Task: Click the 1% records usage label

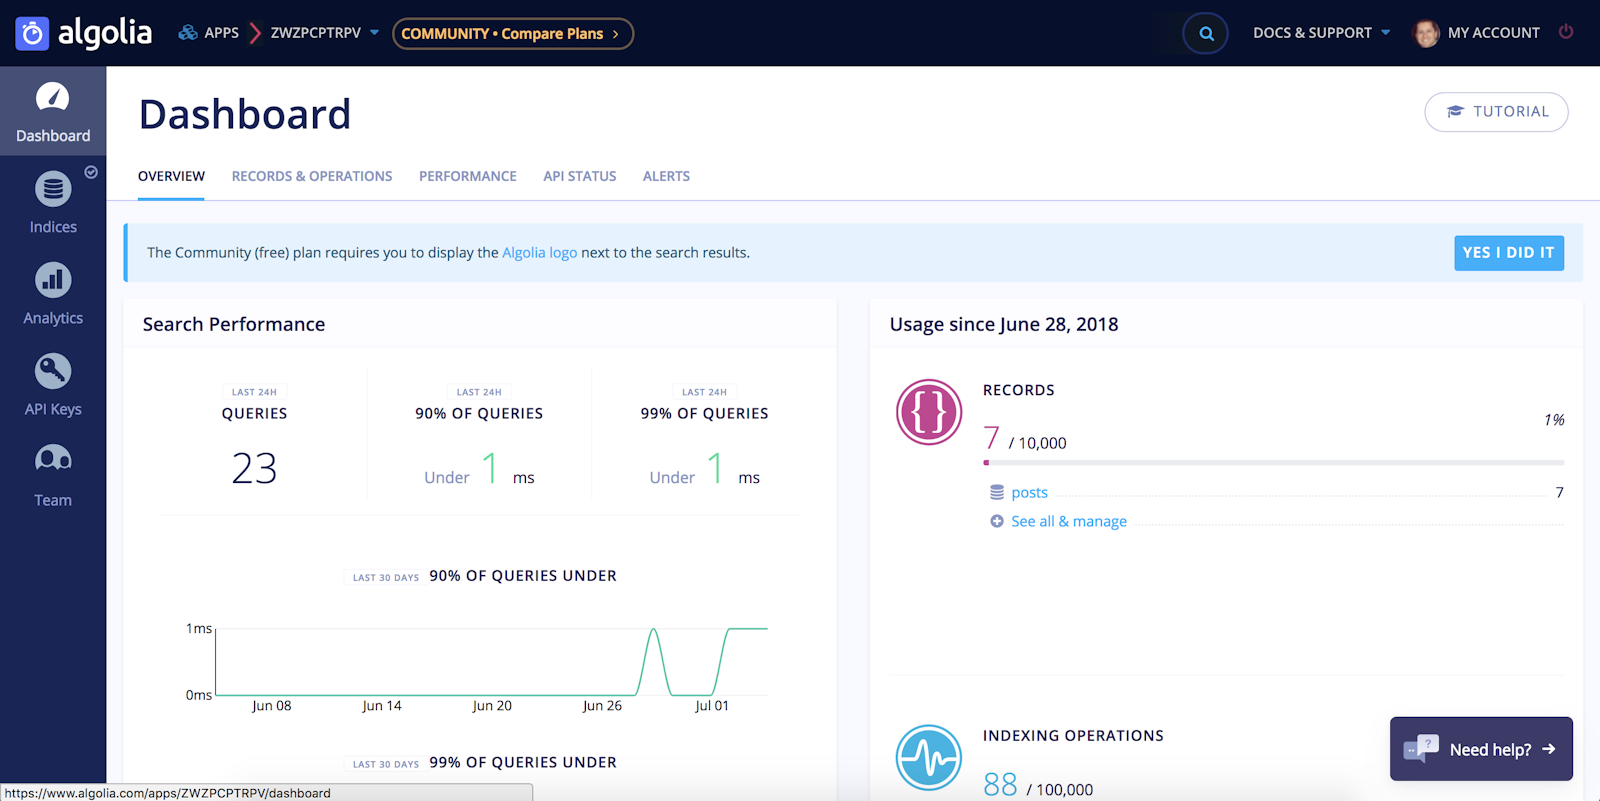Action: (1554, 420)
